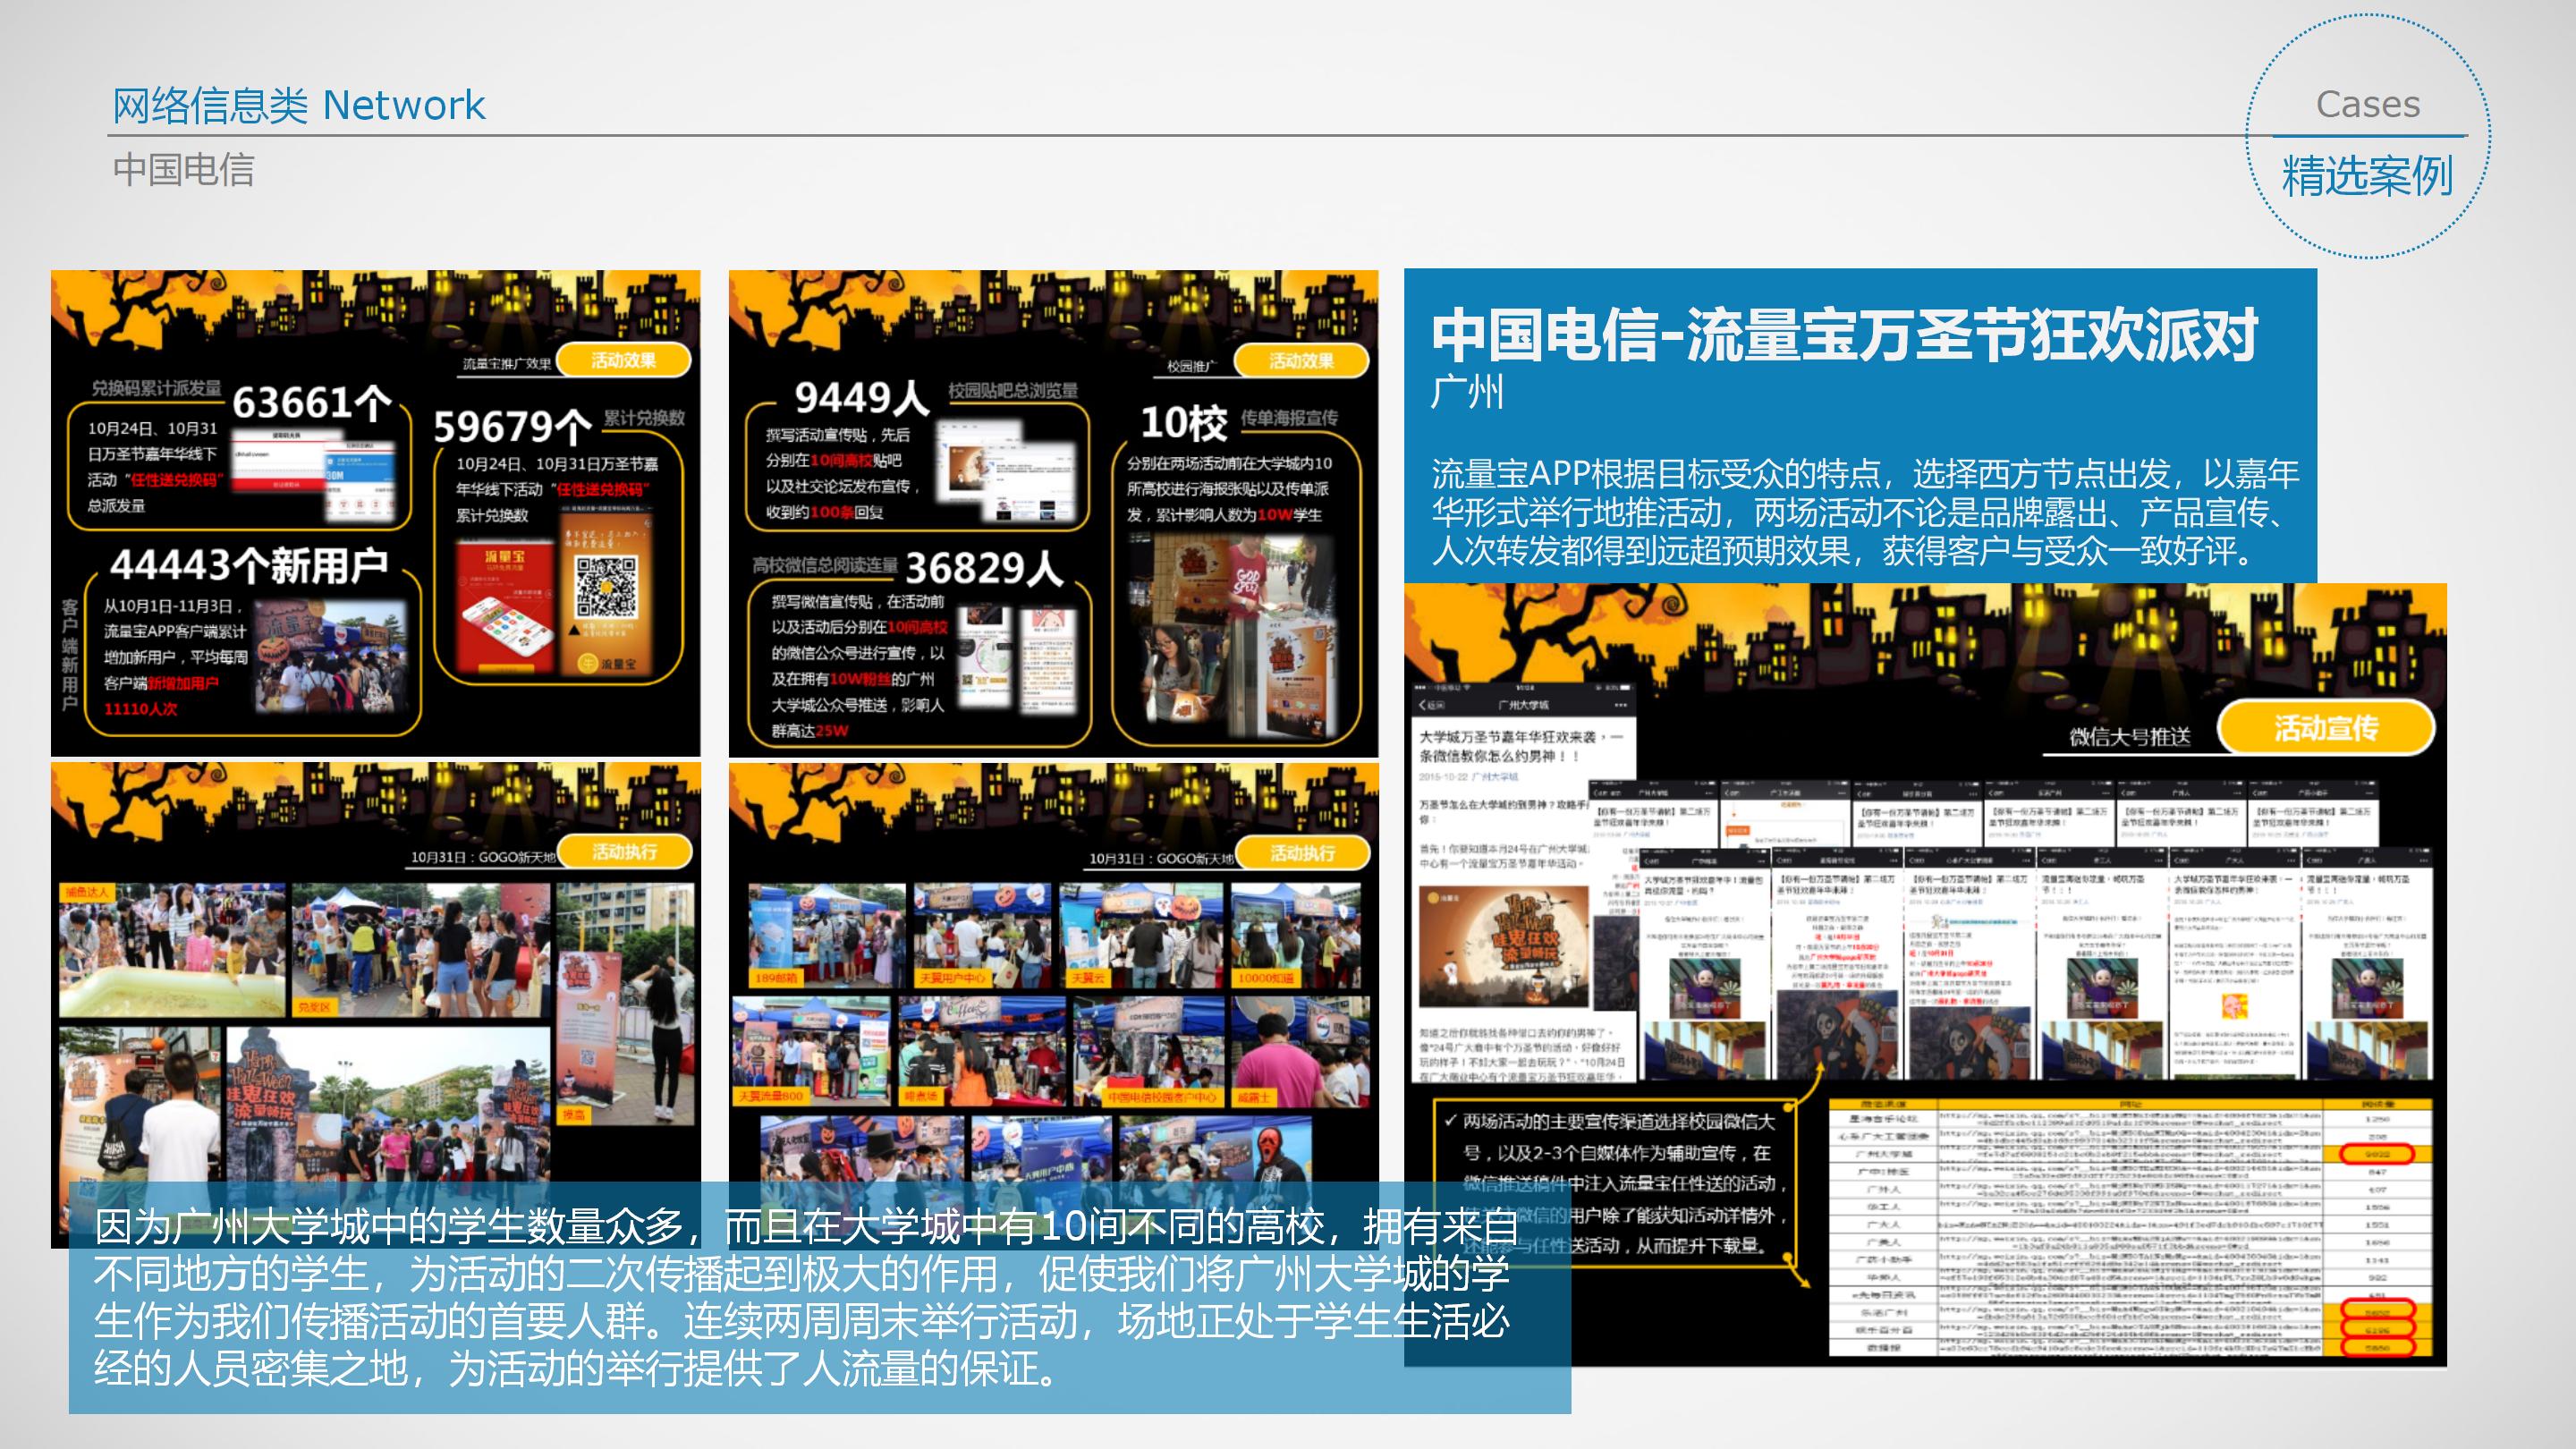This screenshot has height=1449, width=2576.
Task: Click the blue caption box starting 因为广州大学城
Action: [x=800, y=1297]
